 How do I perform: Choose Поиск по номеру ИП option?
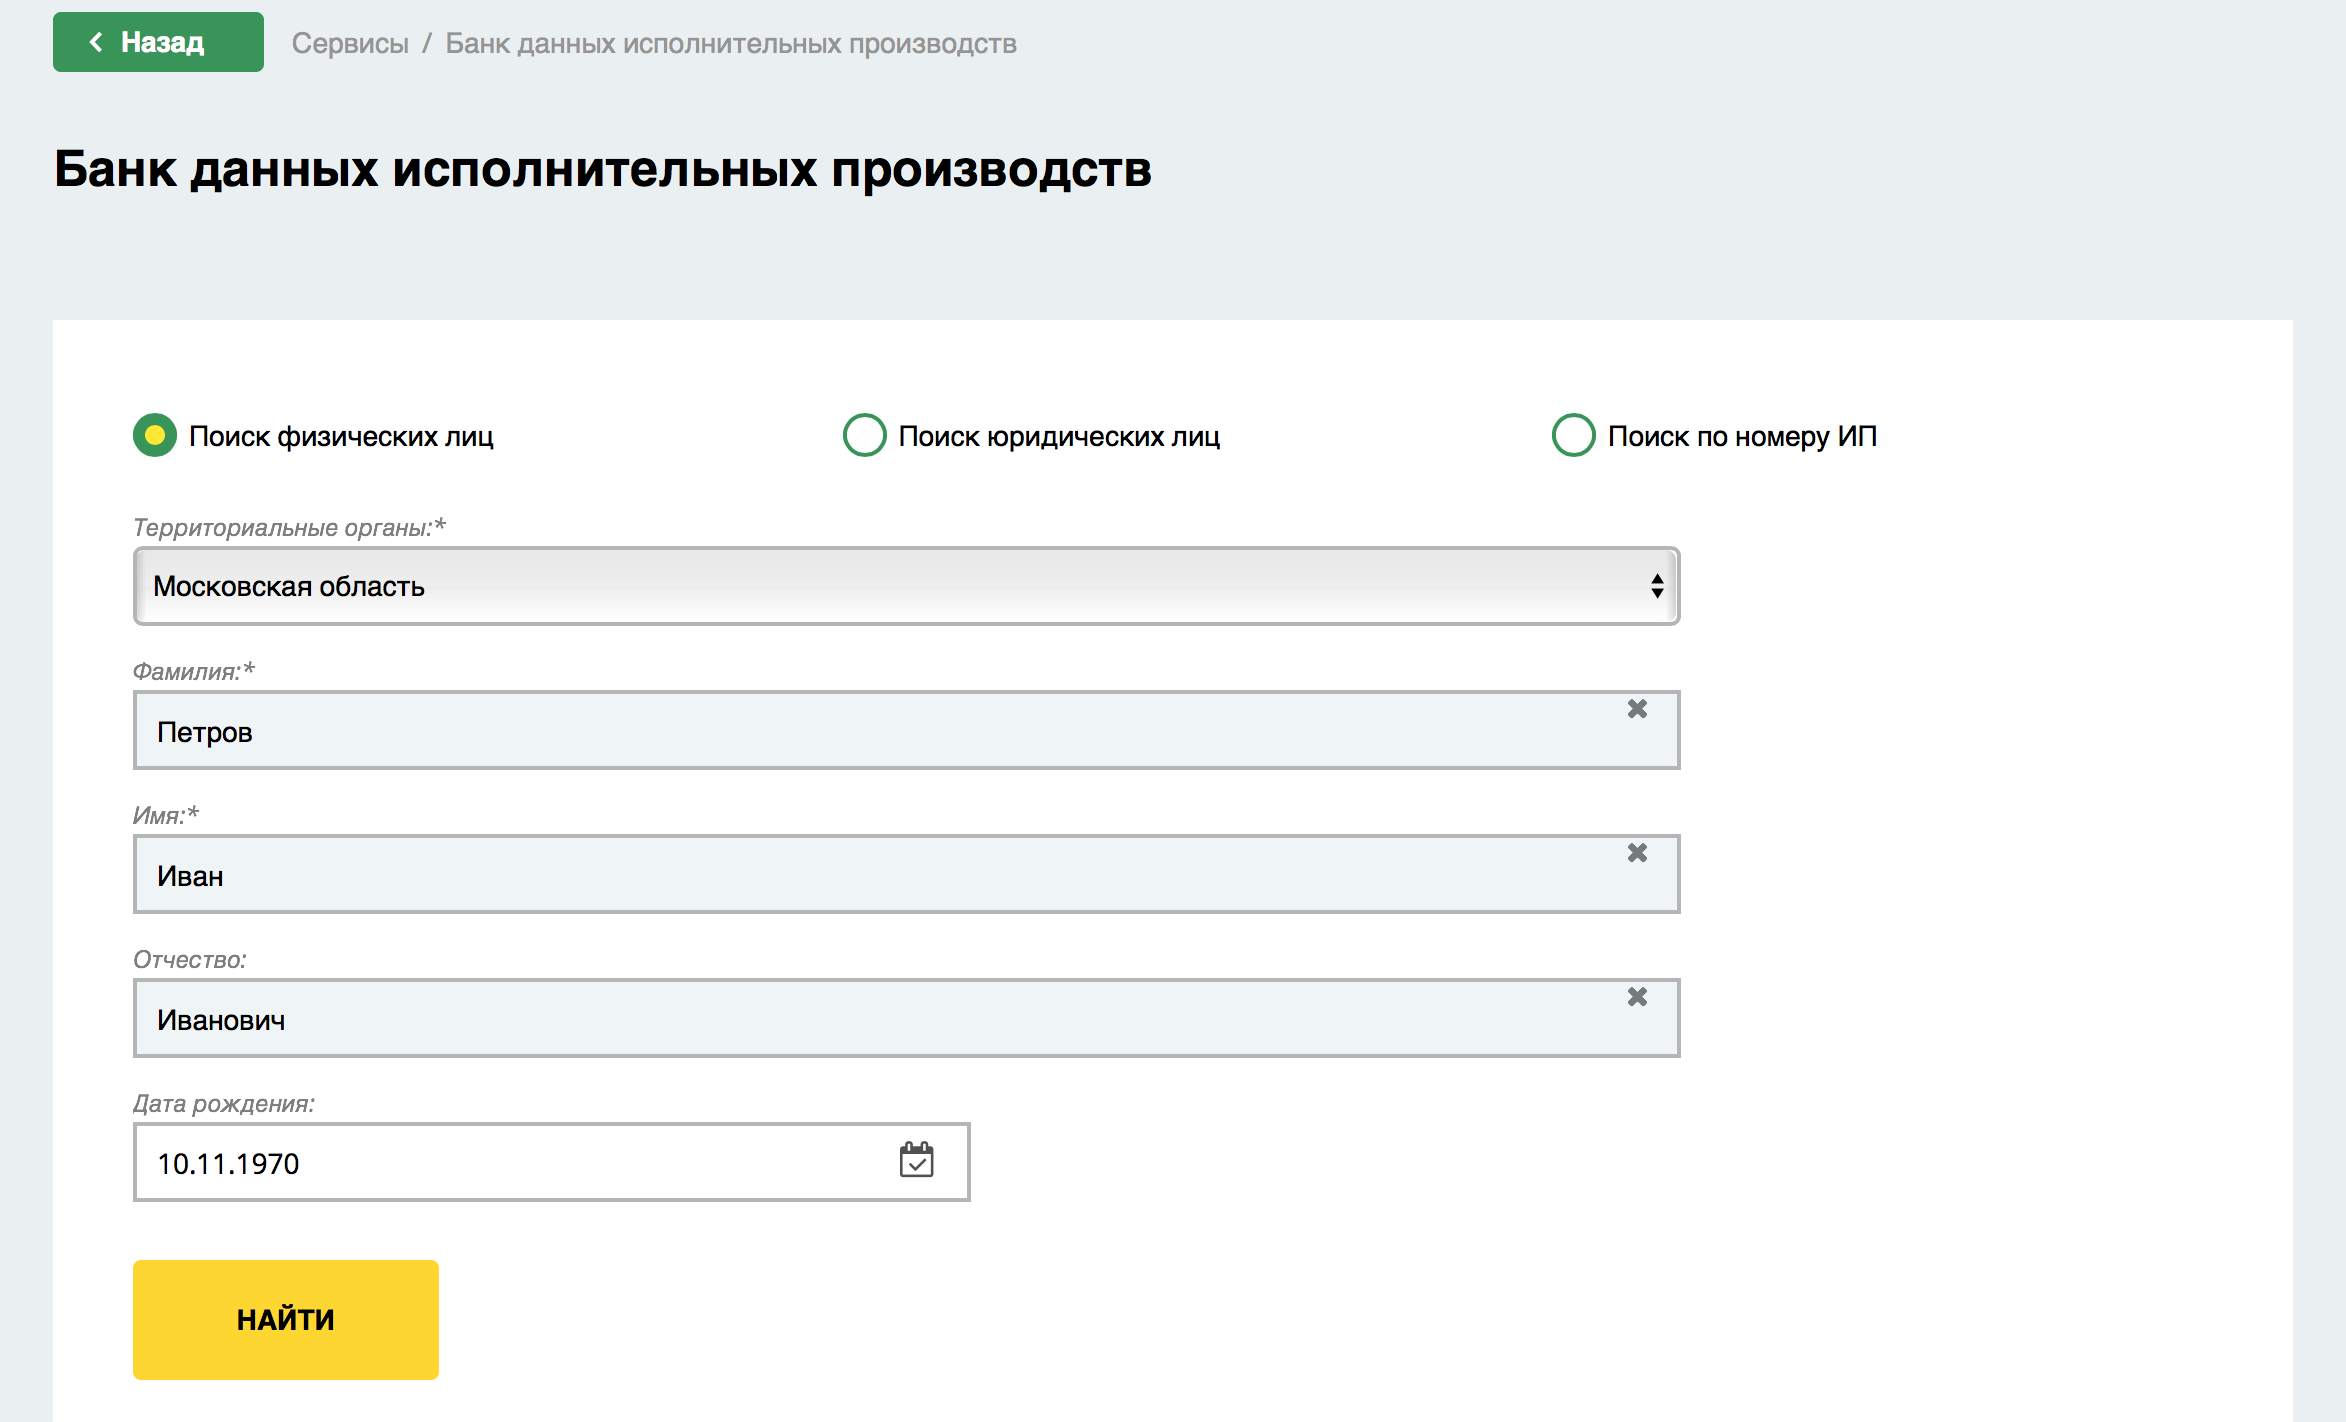(1573, 435)
